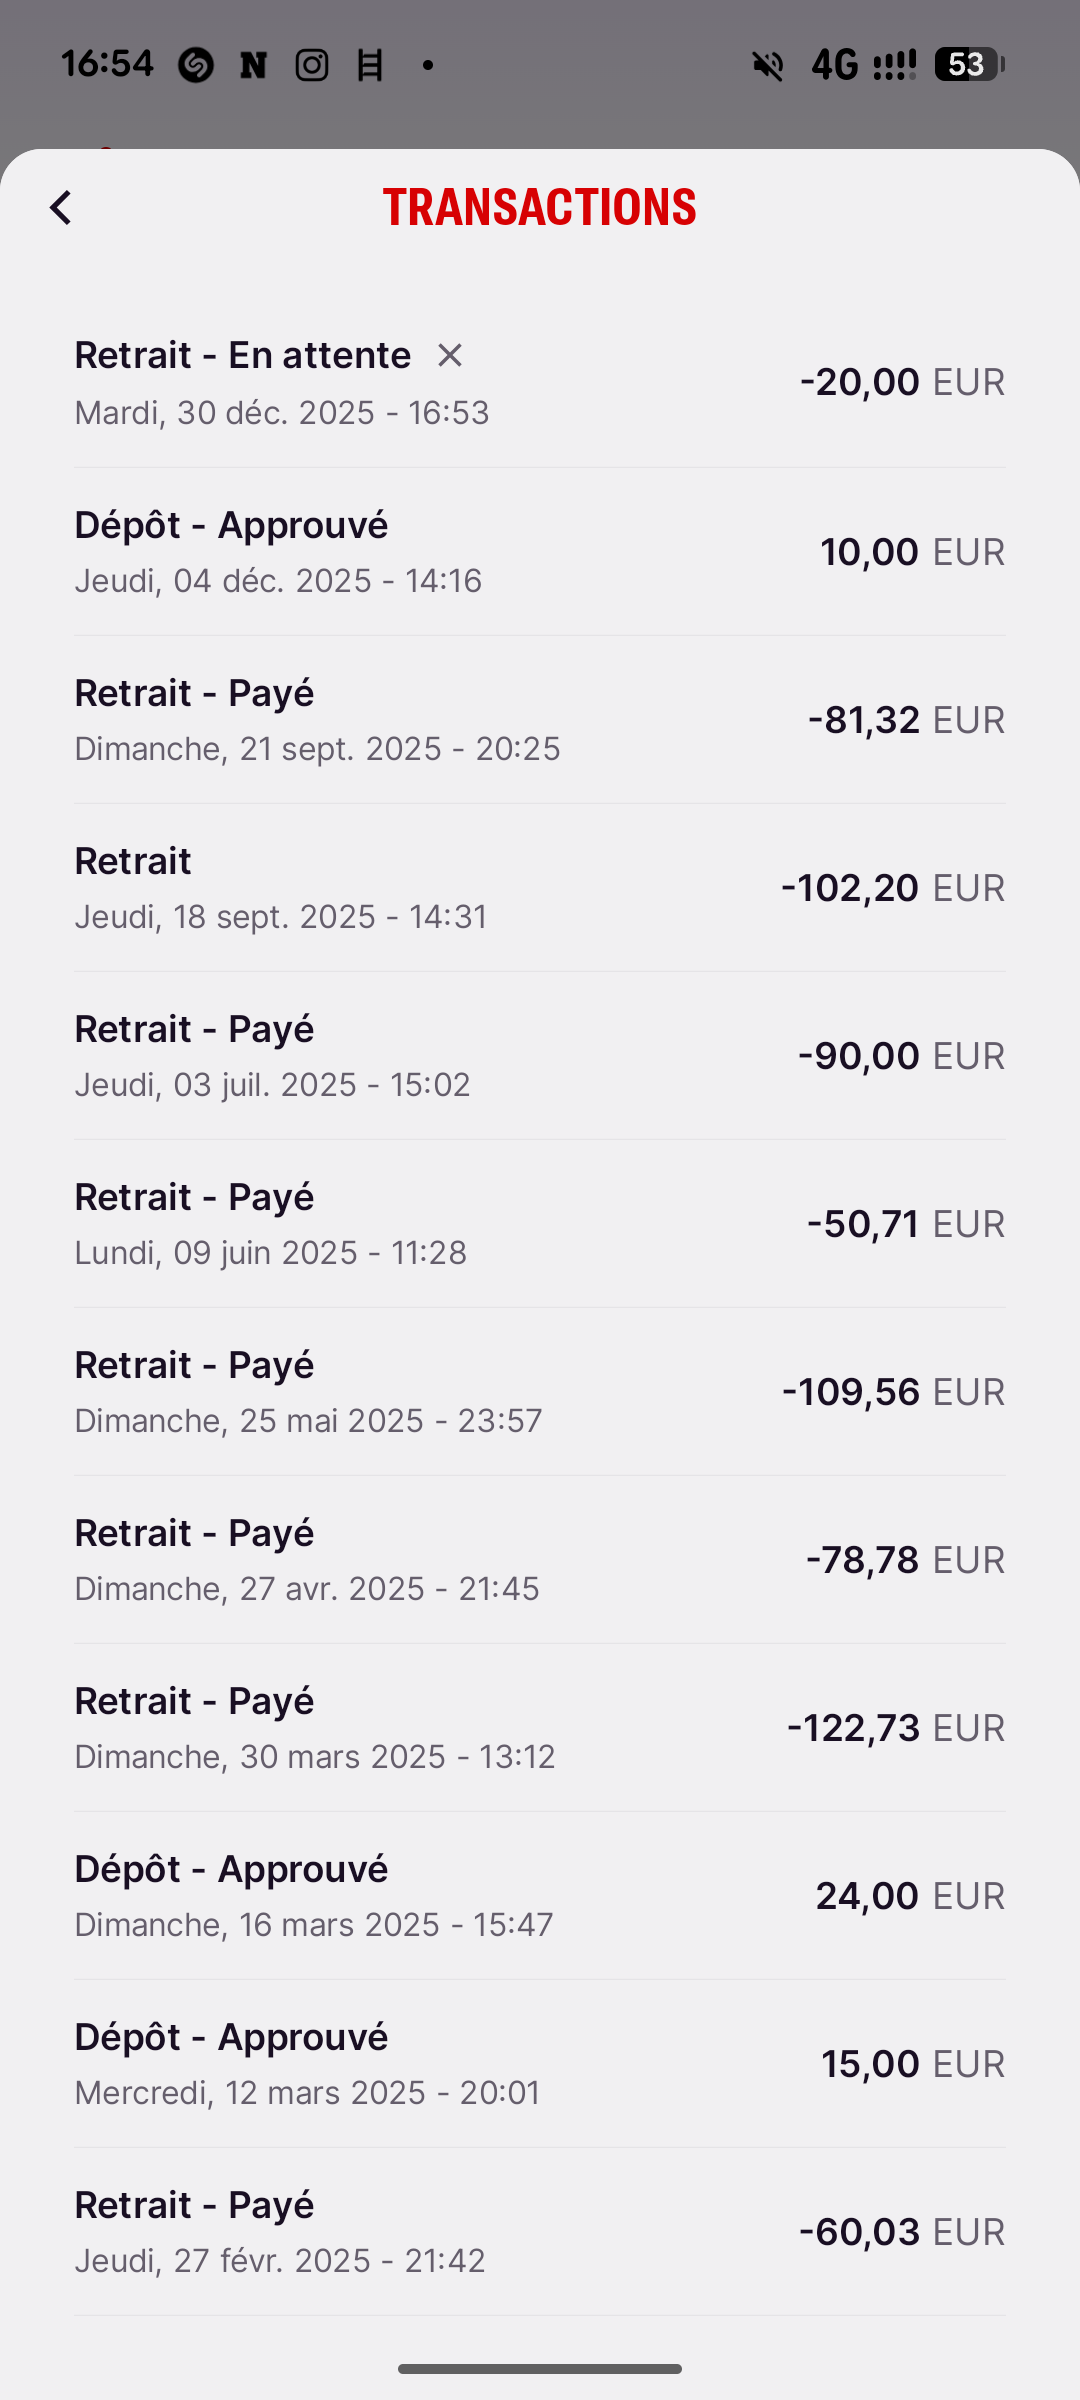This screenshot has width=1080, height=2400.
Task: Select the -81,32 EUR paid withdrawal
Action: click(540, 719)
